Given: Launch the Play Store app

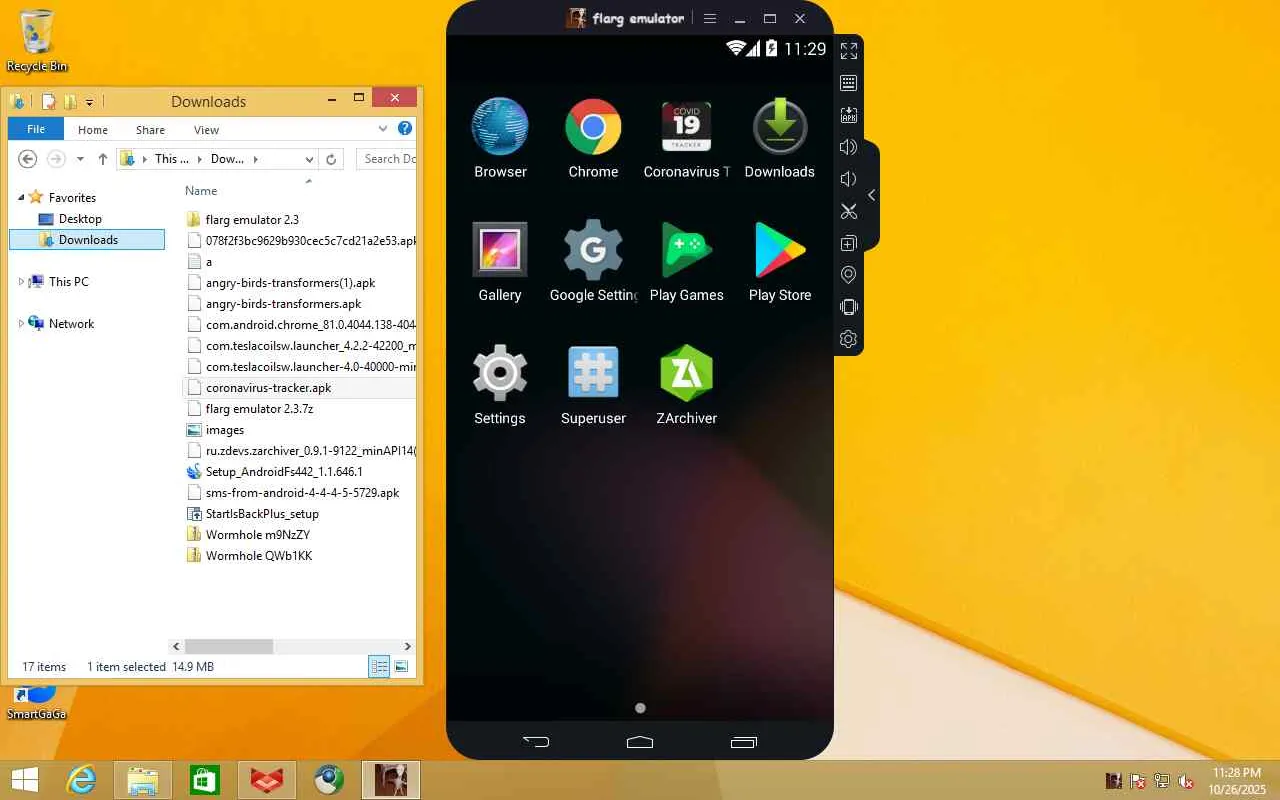Looking at the screenshot, I should 780,262.
